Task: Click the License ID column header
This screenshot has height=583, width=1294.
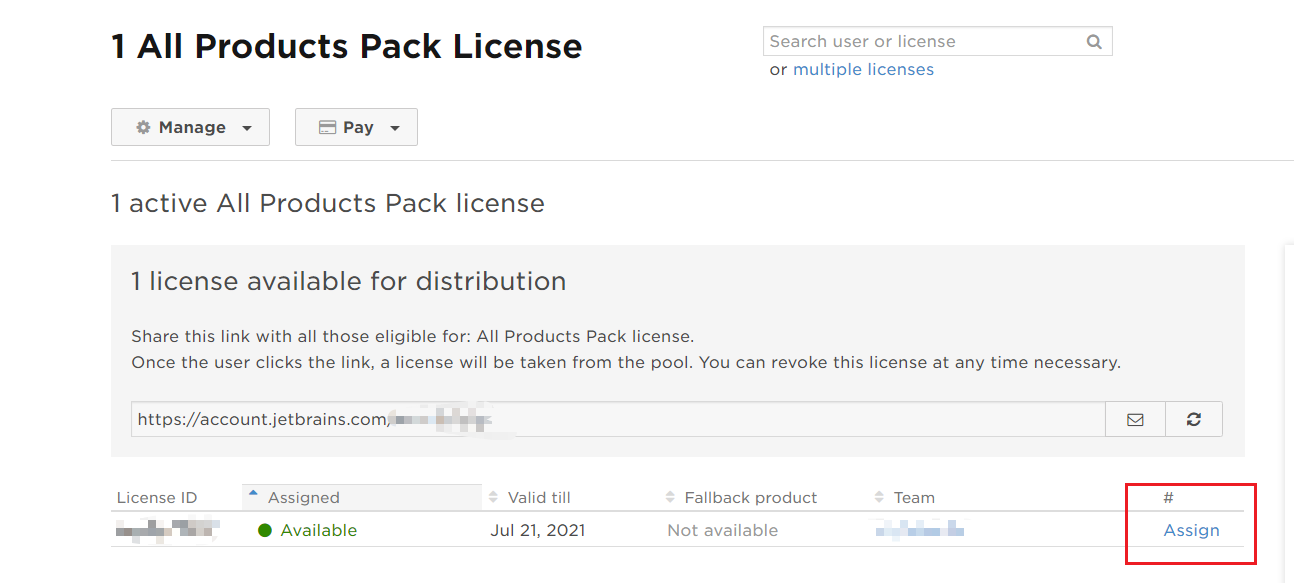Action: click(157, 498)
